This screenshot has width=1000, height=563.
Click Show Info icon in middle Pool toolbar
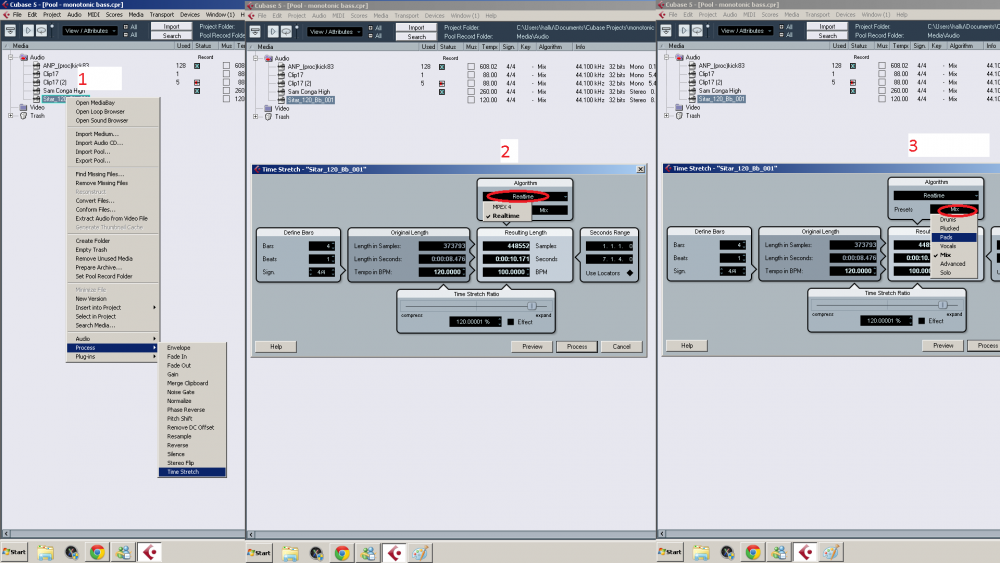tap(255, 31)
